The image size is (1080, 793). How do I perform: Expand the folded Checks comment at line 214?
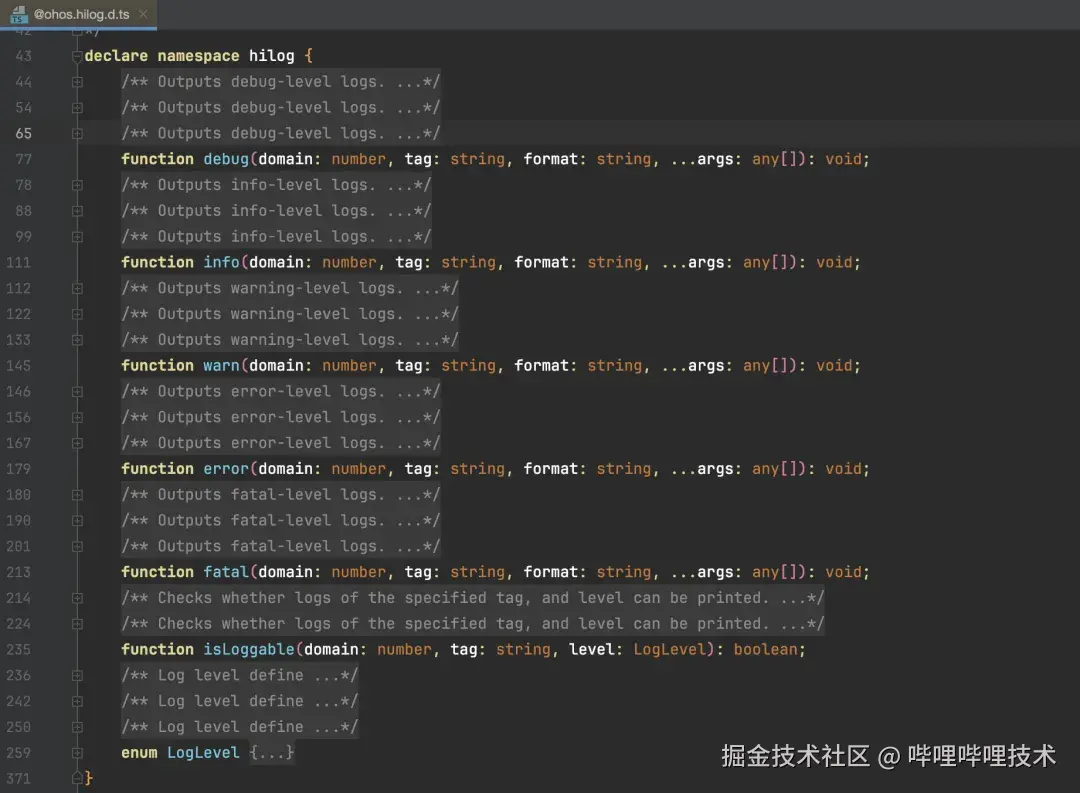(x=77, y=598)
